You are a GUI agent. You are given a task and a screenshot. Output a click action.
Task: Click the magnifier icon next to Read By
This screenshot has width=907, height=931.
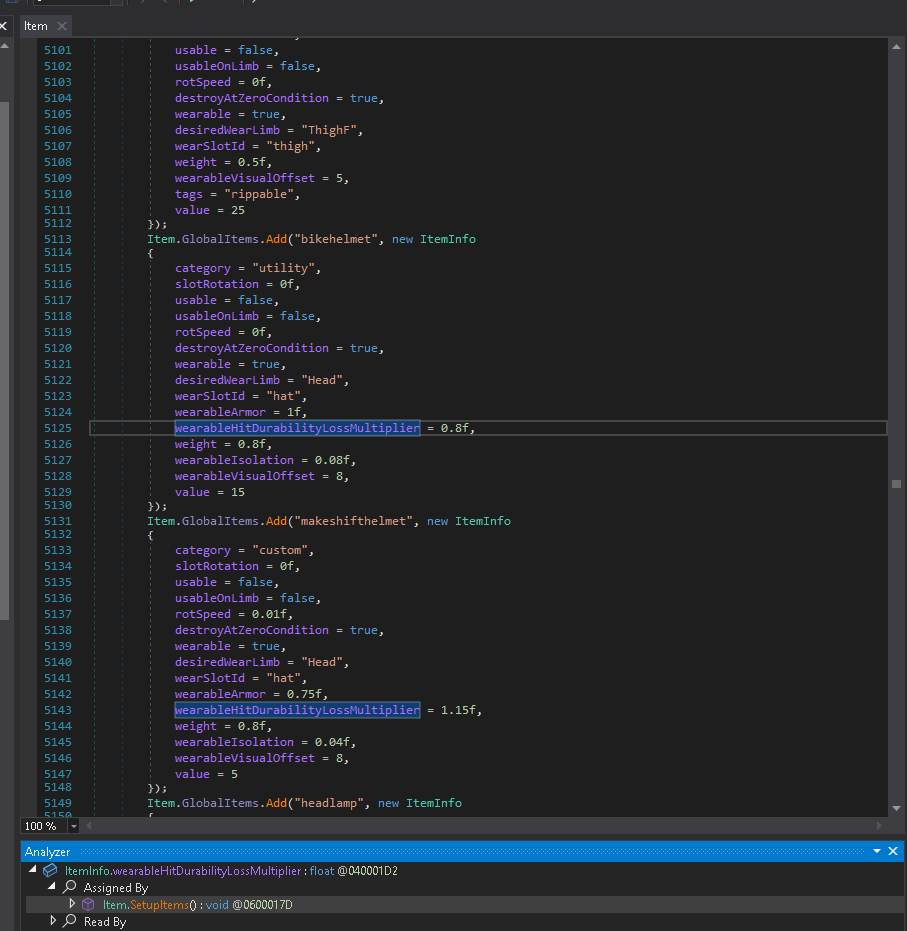[x=70, y=921]
